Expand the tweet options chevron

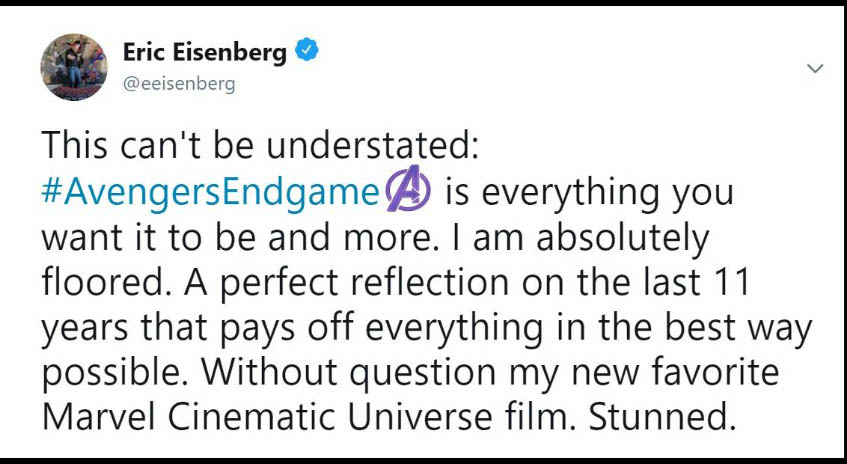click(x=815, y=69)
